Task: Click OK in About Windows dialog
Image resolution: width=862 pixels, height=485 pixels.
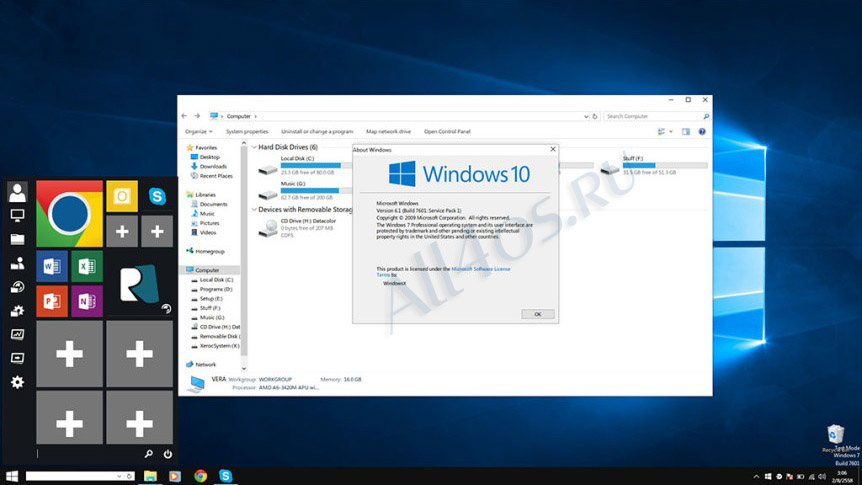Action: click(x=538, y=315)
